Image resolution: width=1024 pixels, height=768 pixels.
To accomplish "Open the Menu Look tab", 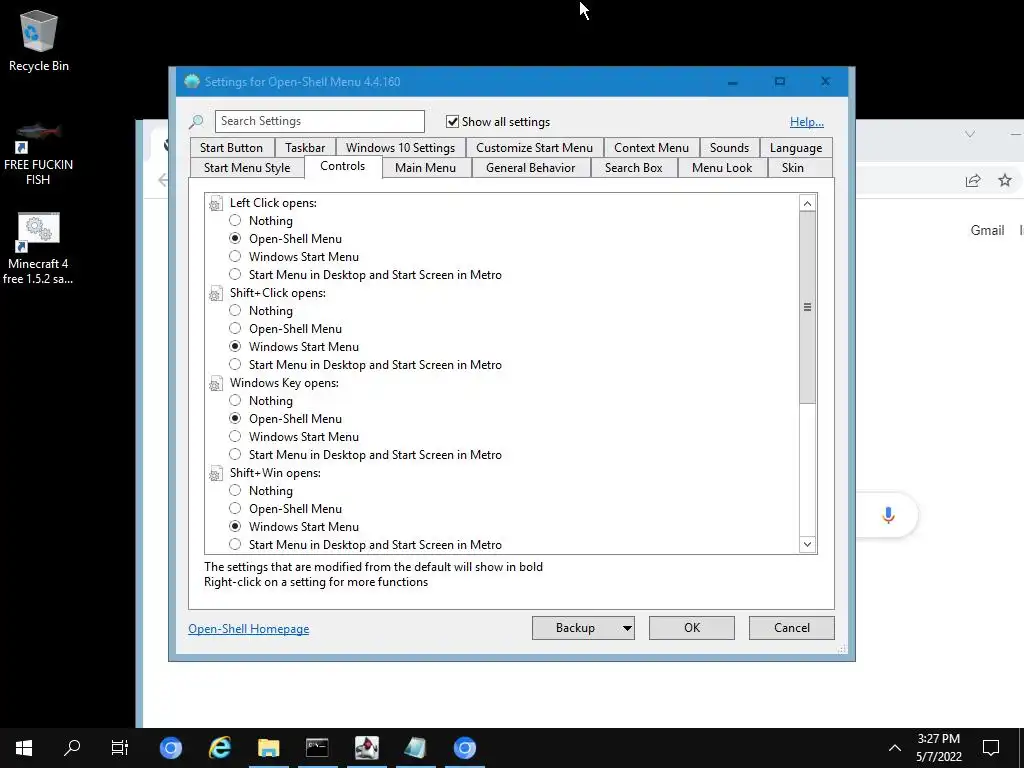I will (722, 168).
